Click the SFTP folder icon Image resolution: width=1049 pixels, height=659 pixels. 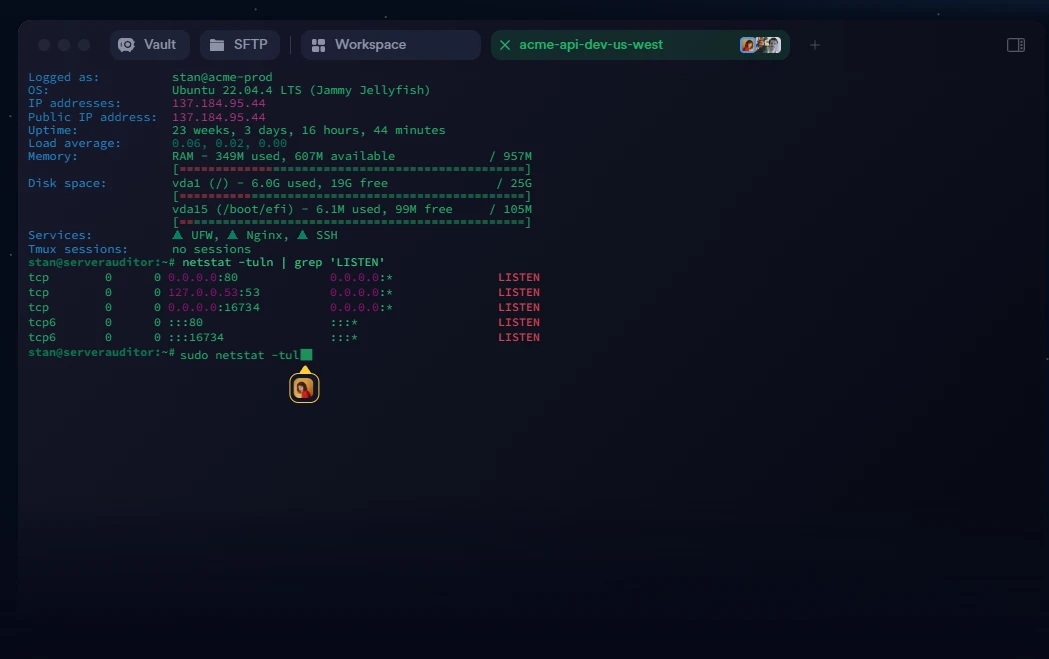click(217, 45)
